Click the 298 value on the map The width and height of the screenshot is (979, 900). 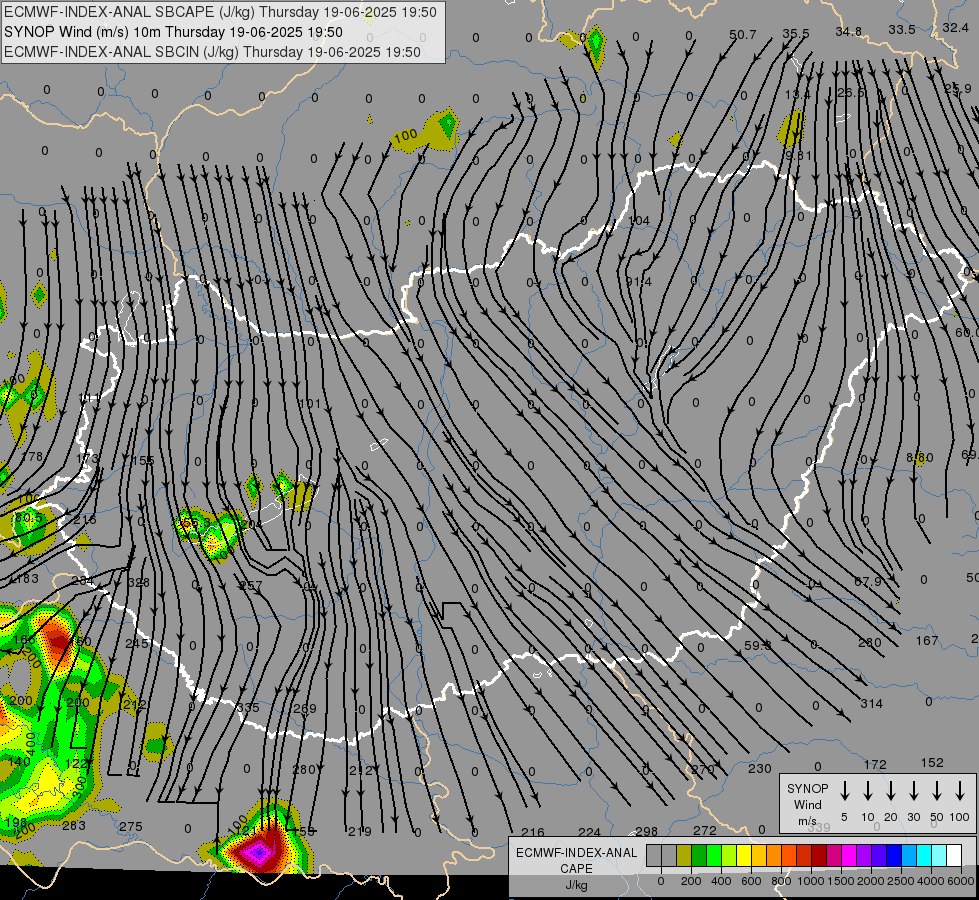(x=646, y=831)
